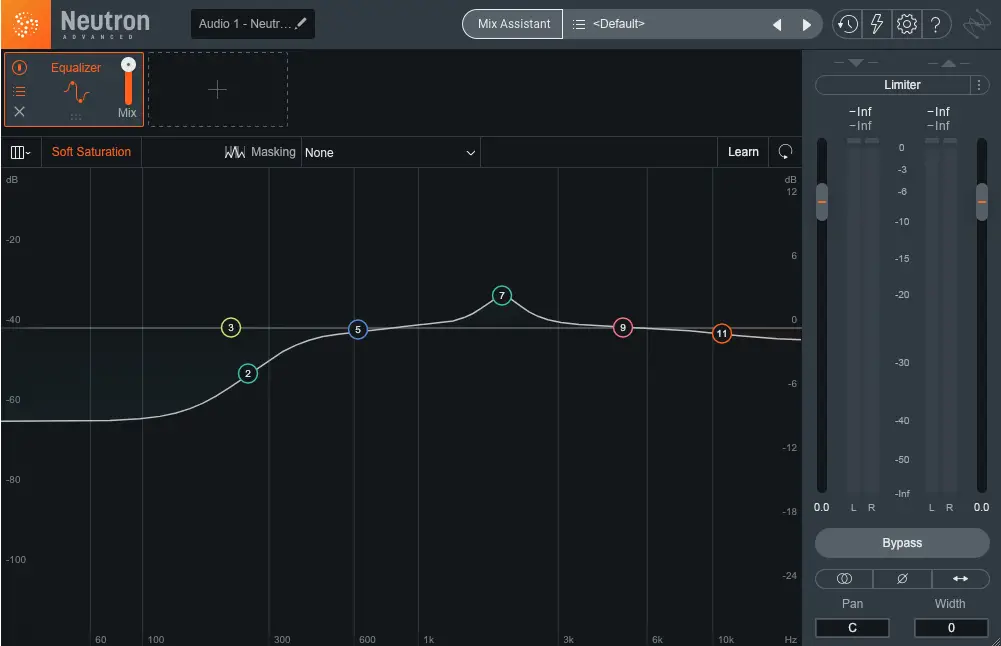Open the Masking source None dropdown
Viewport: 1001px width, 646px height.
[390, 153]
